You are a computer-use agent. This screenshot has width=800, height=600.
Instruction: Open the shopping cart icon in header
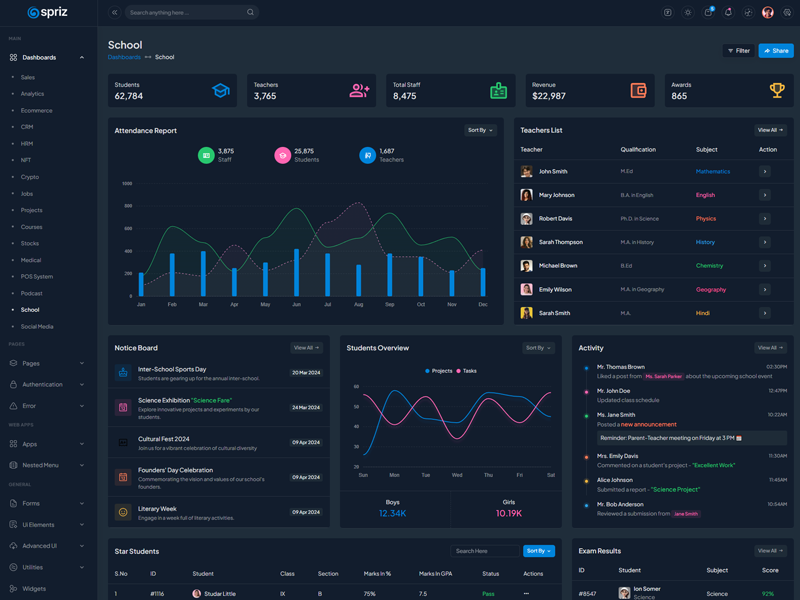click(x=708, y=13)
